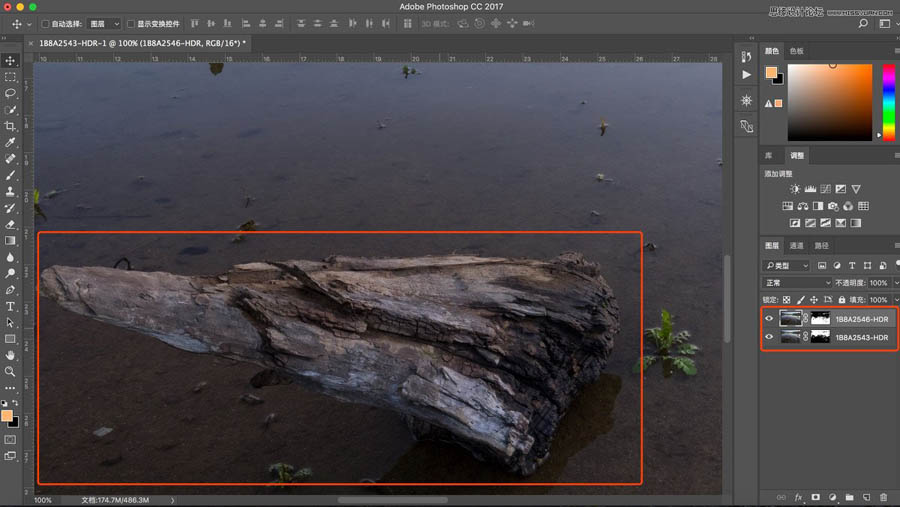Select the Dodge tool

point(10,273)
